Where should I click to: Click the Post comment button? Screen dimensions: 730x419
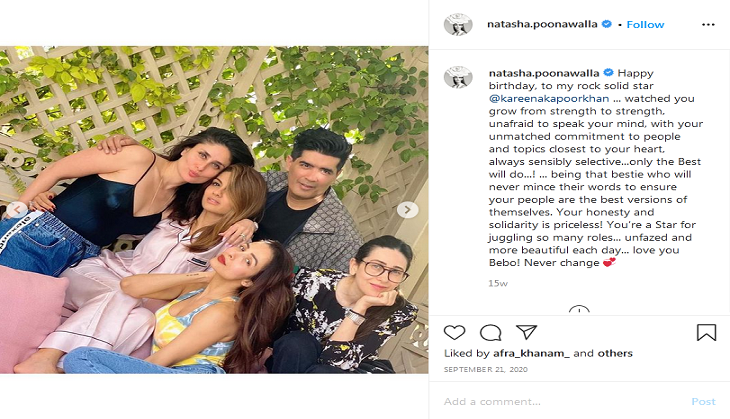[x=703, y=402]
